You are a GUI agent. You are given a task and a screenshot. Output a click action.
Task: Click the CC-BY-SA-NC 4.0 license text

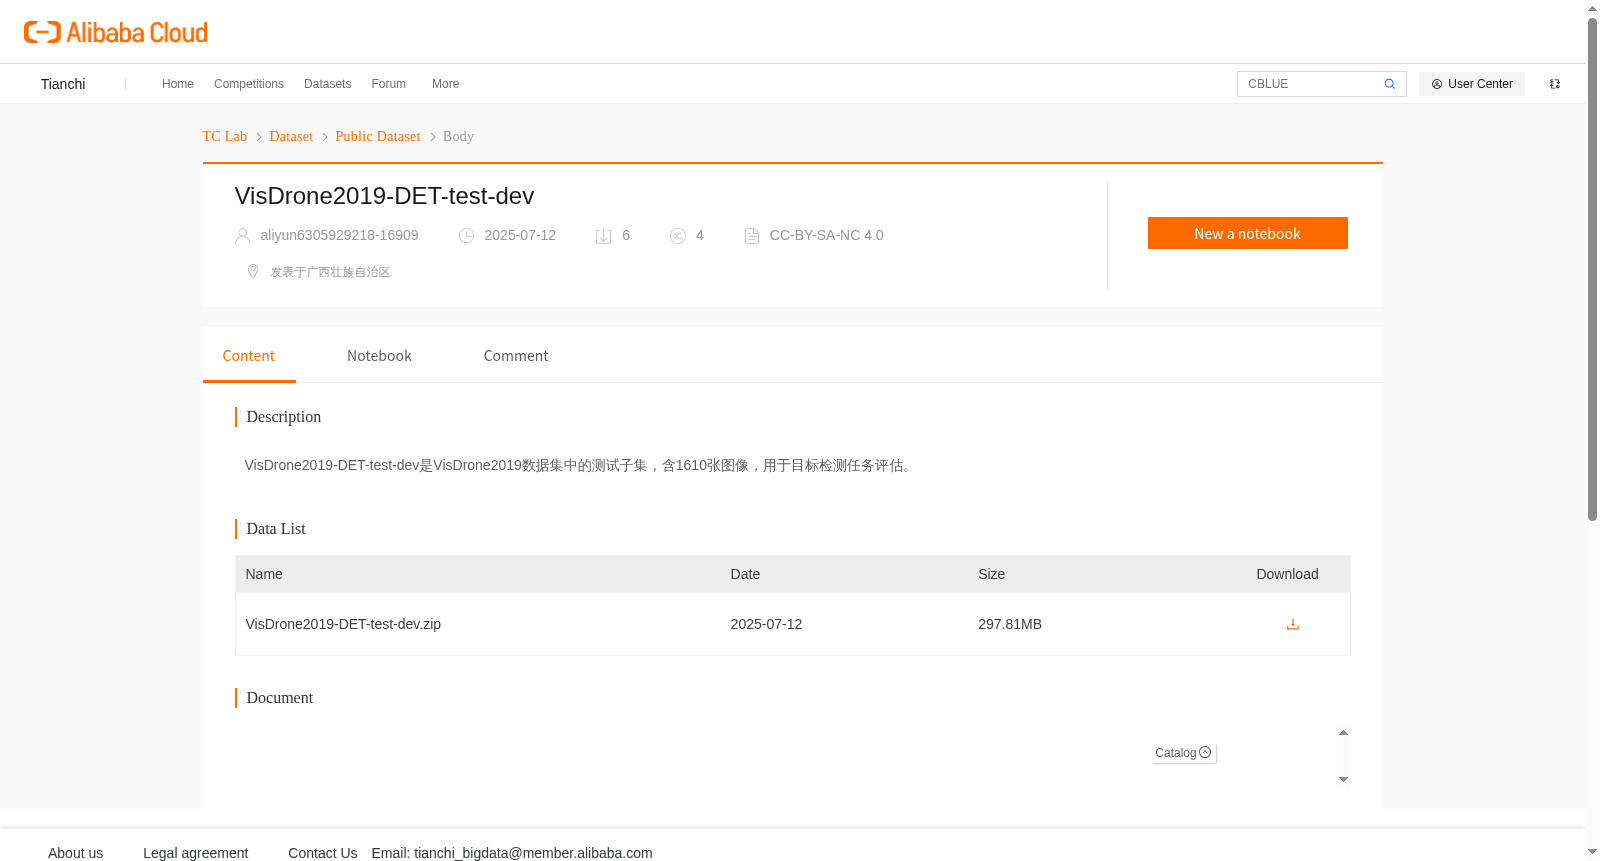pos(826,235)
